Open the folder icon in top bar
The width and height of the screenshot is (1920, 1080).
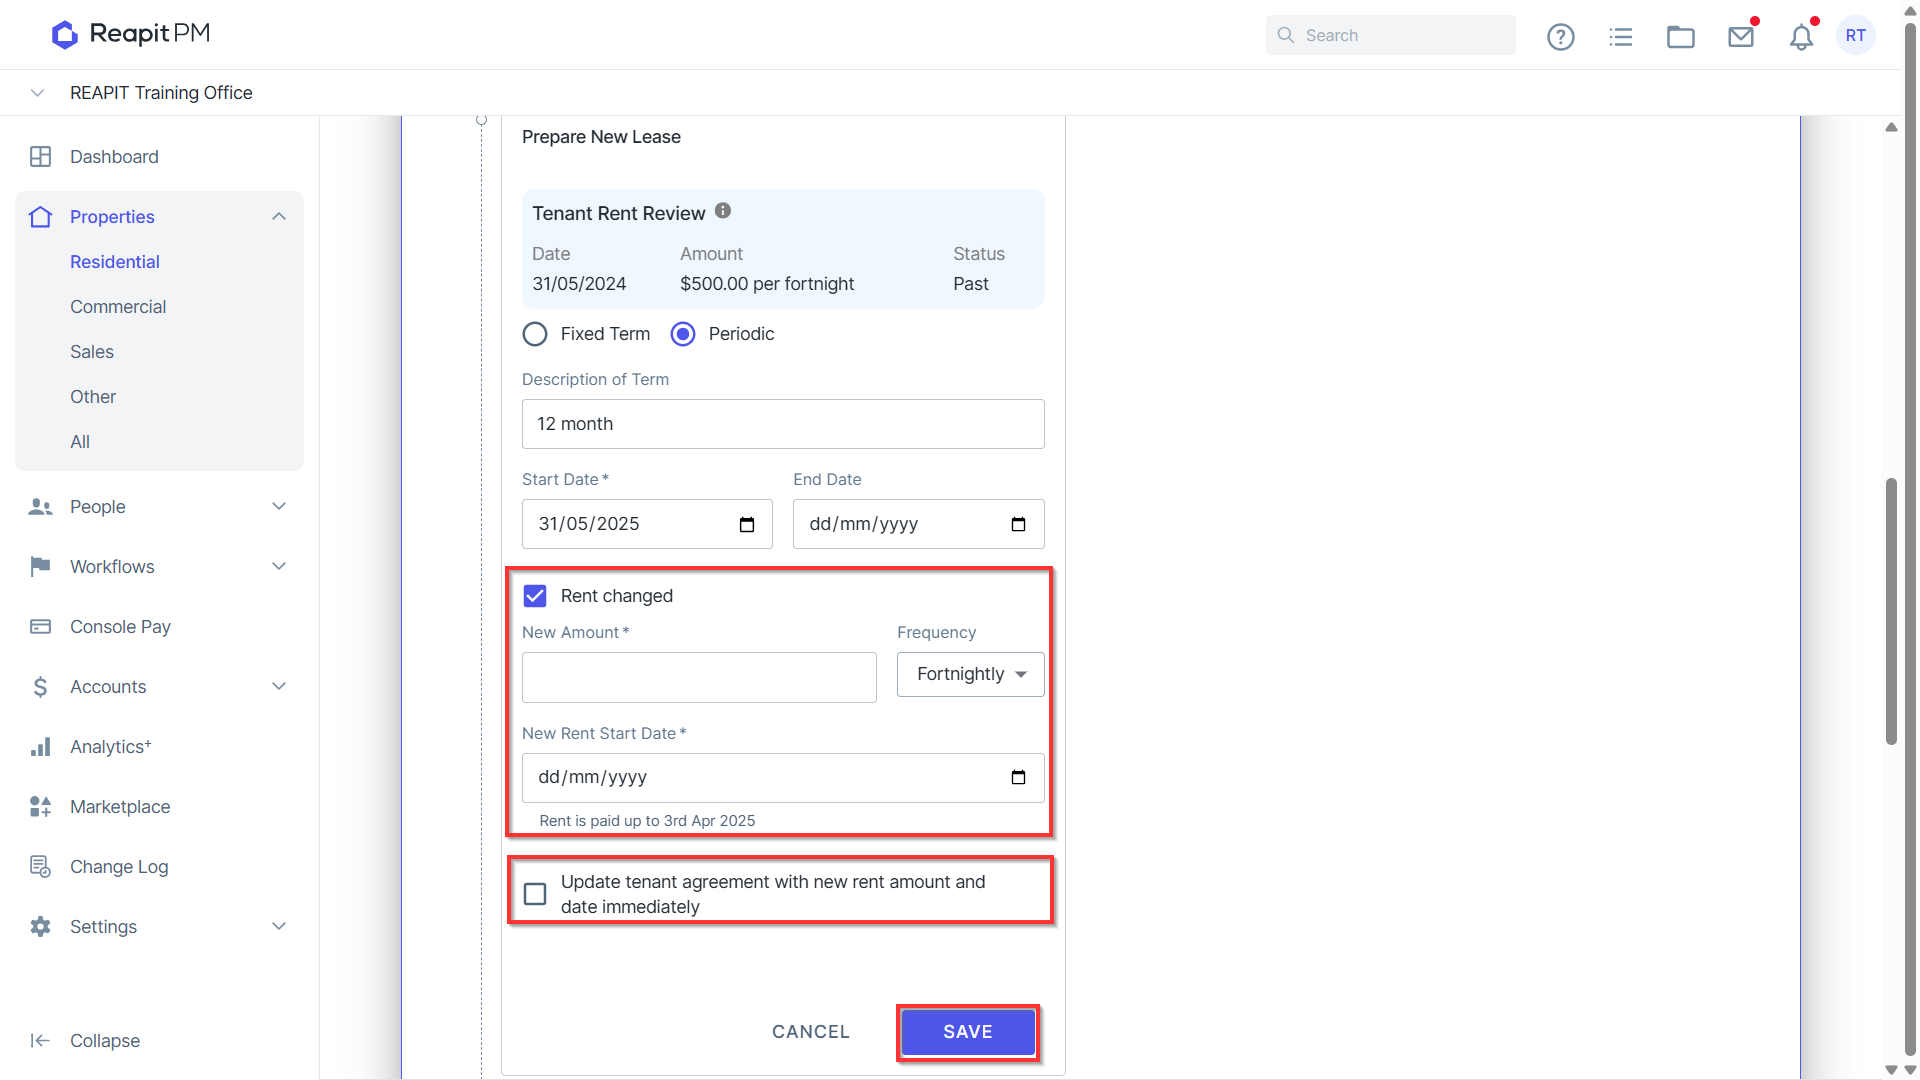pos(1680,37)
